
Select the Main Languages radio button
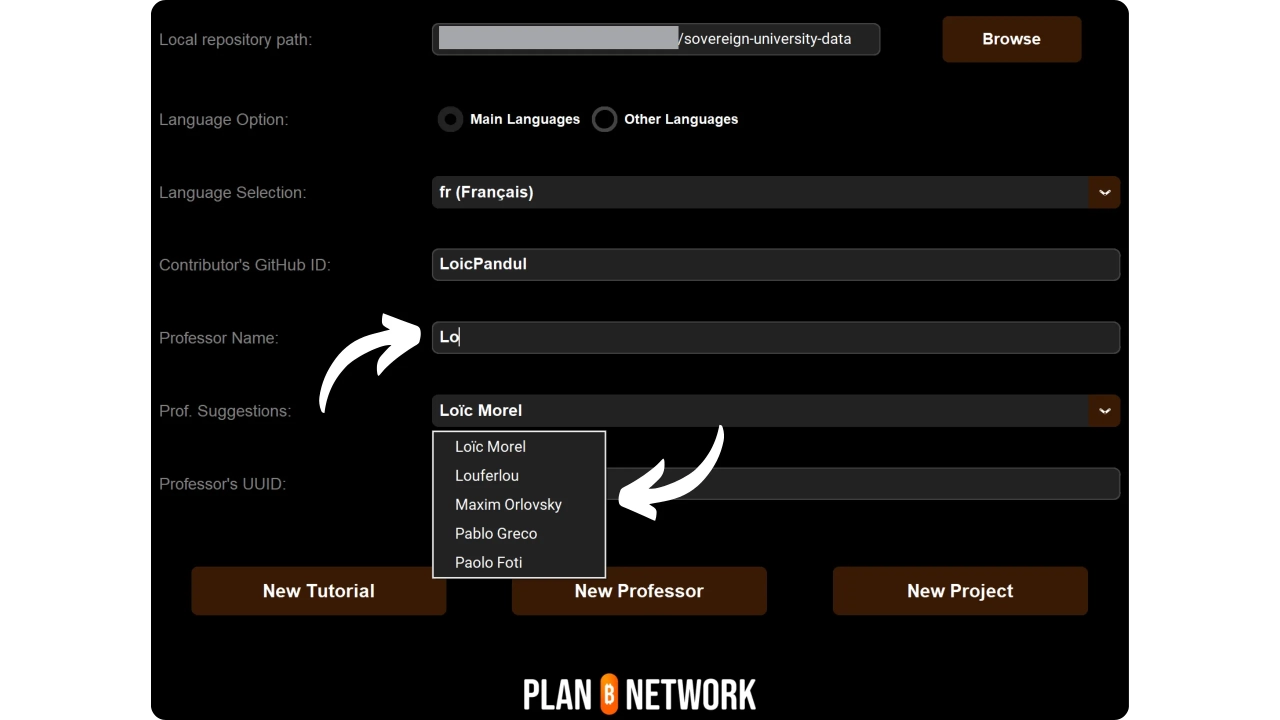click(450, 119)
